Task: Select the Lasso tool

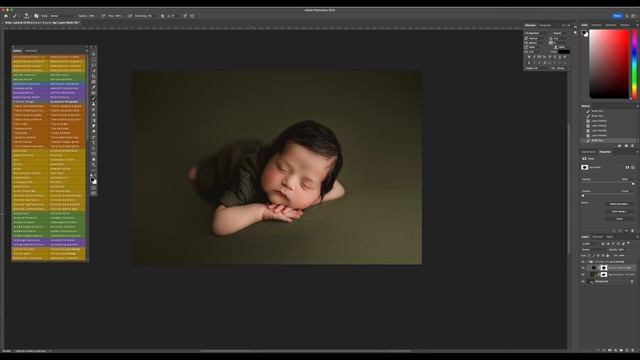Action: (94, 65)
